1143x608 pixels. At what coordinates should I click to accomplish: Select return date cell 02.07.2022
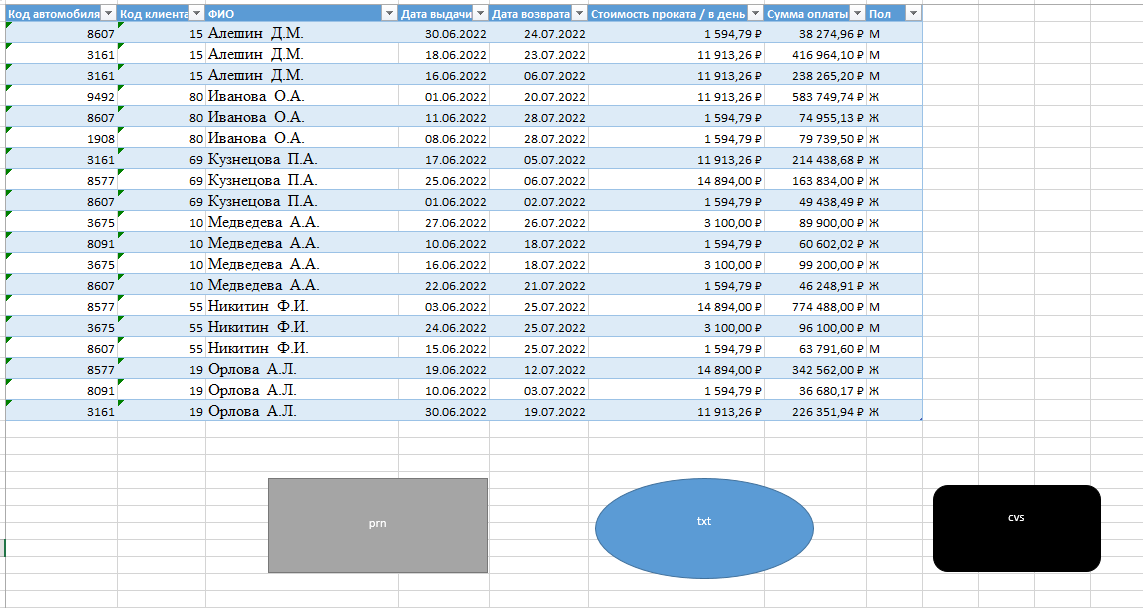[539, 201]
